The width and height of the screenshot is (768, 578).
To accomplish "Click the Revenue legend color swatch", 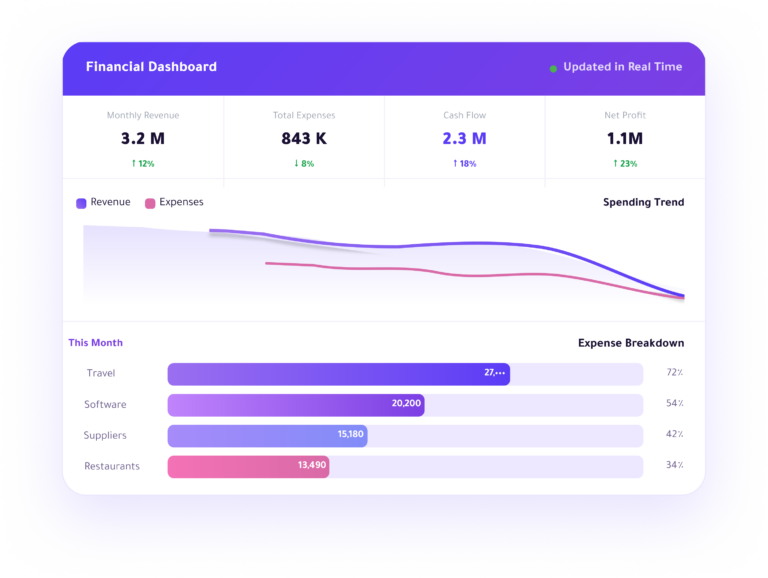I will 81,203.
